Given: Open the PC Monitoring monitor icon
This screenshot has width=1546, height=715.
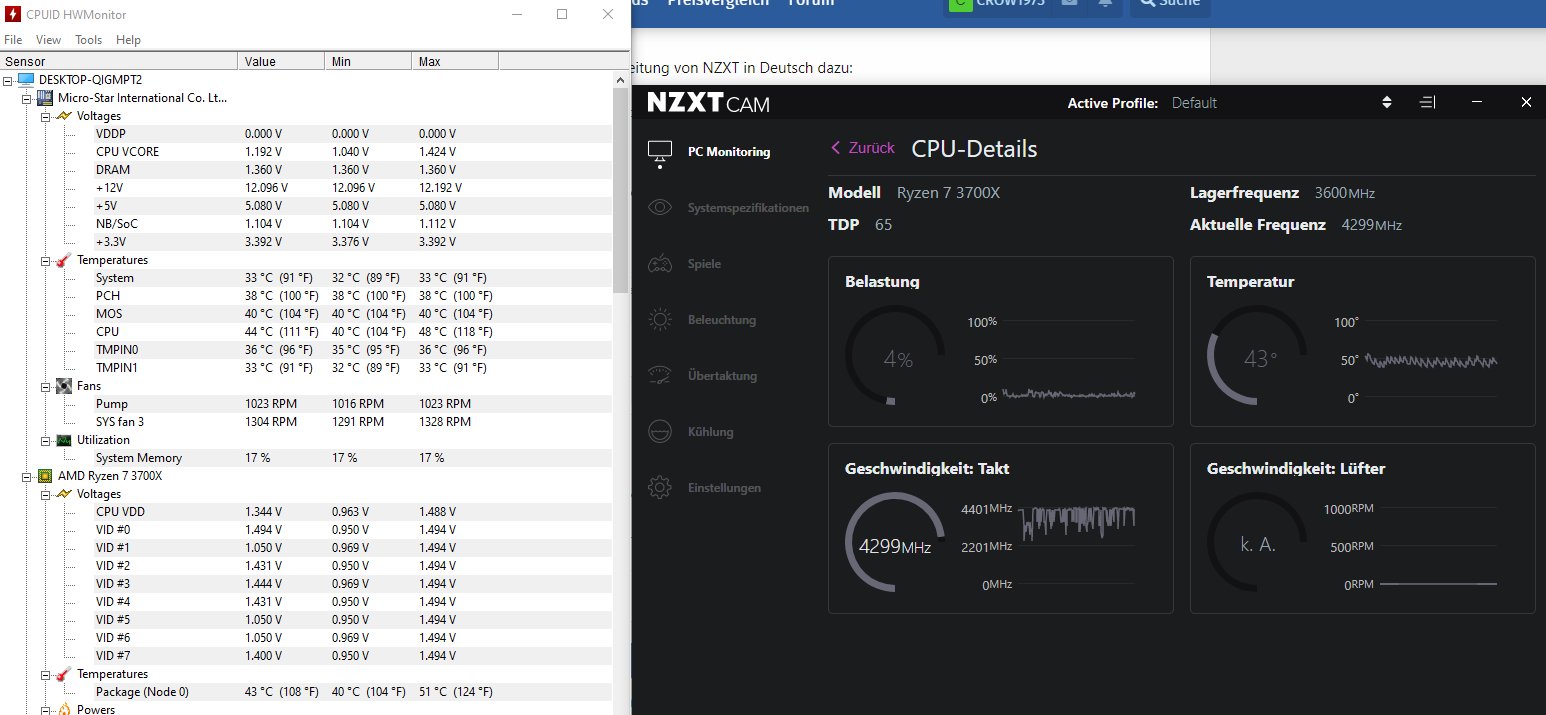Looking at the screenshot, I should tap(660, 152).
